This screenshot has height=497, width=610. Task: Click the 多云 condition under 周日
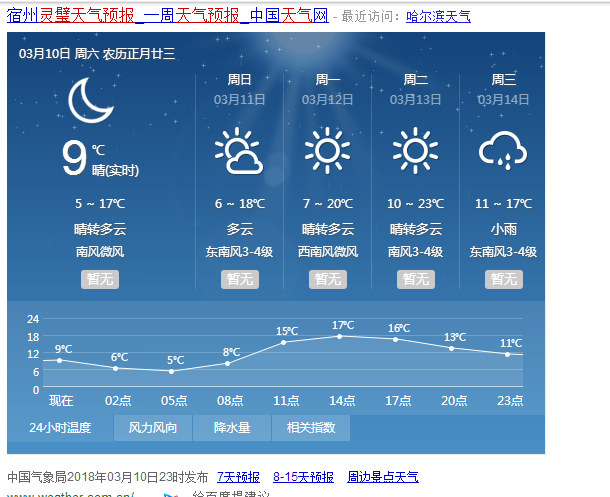pyautogui.click(x=240, y=229)
